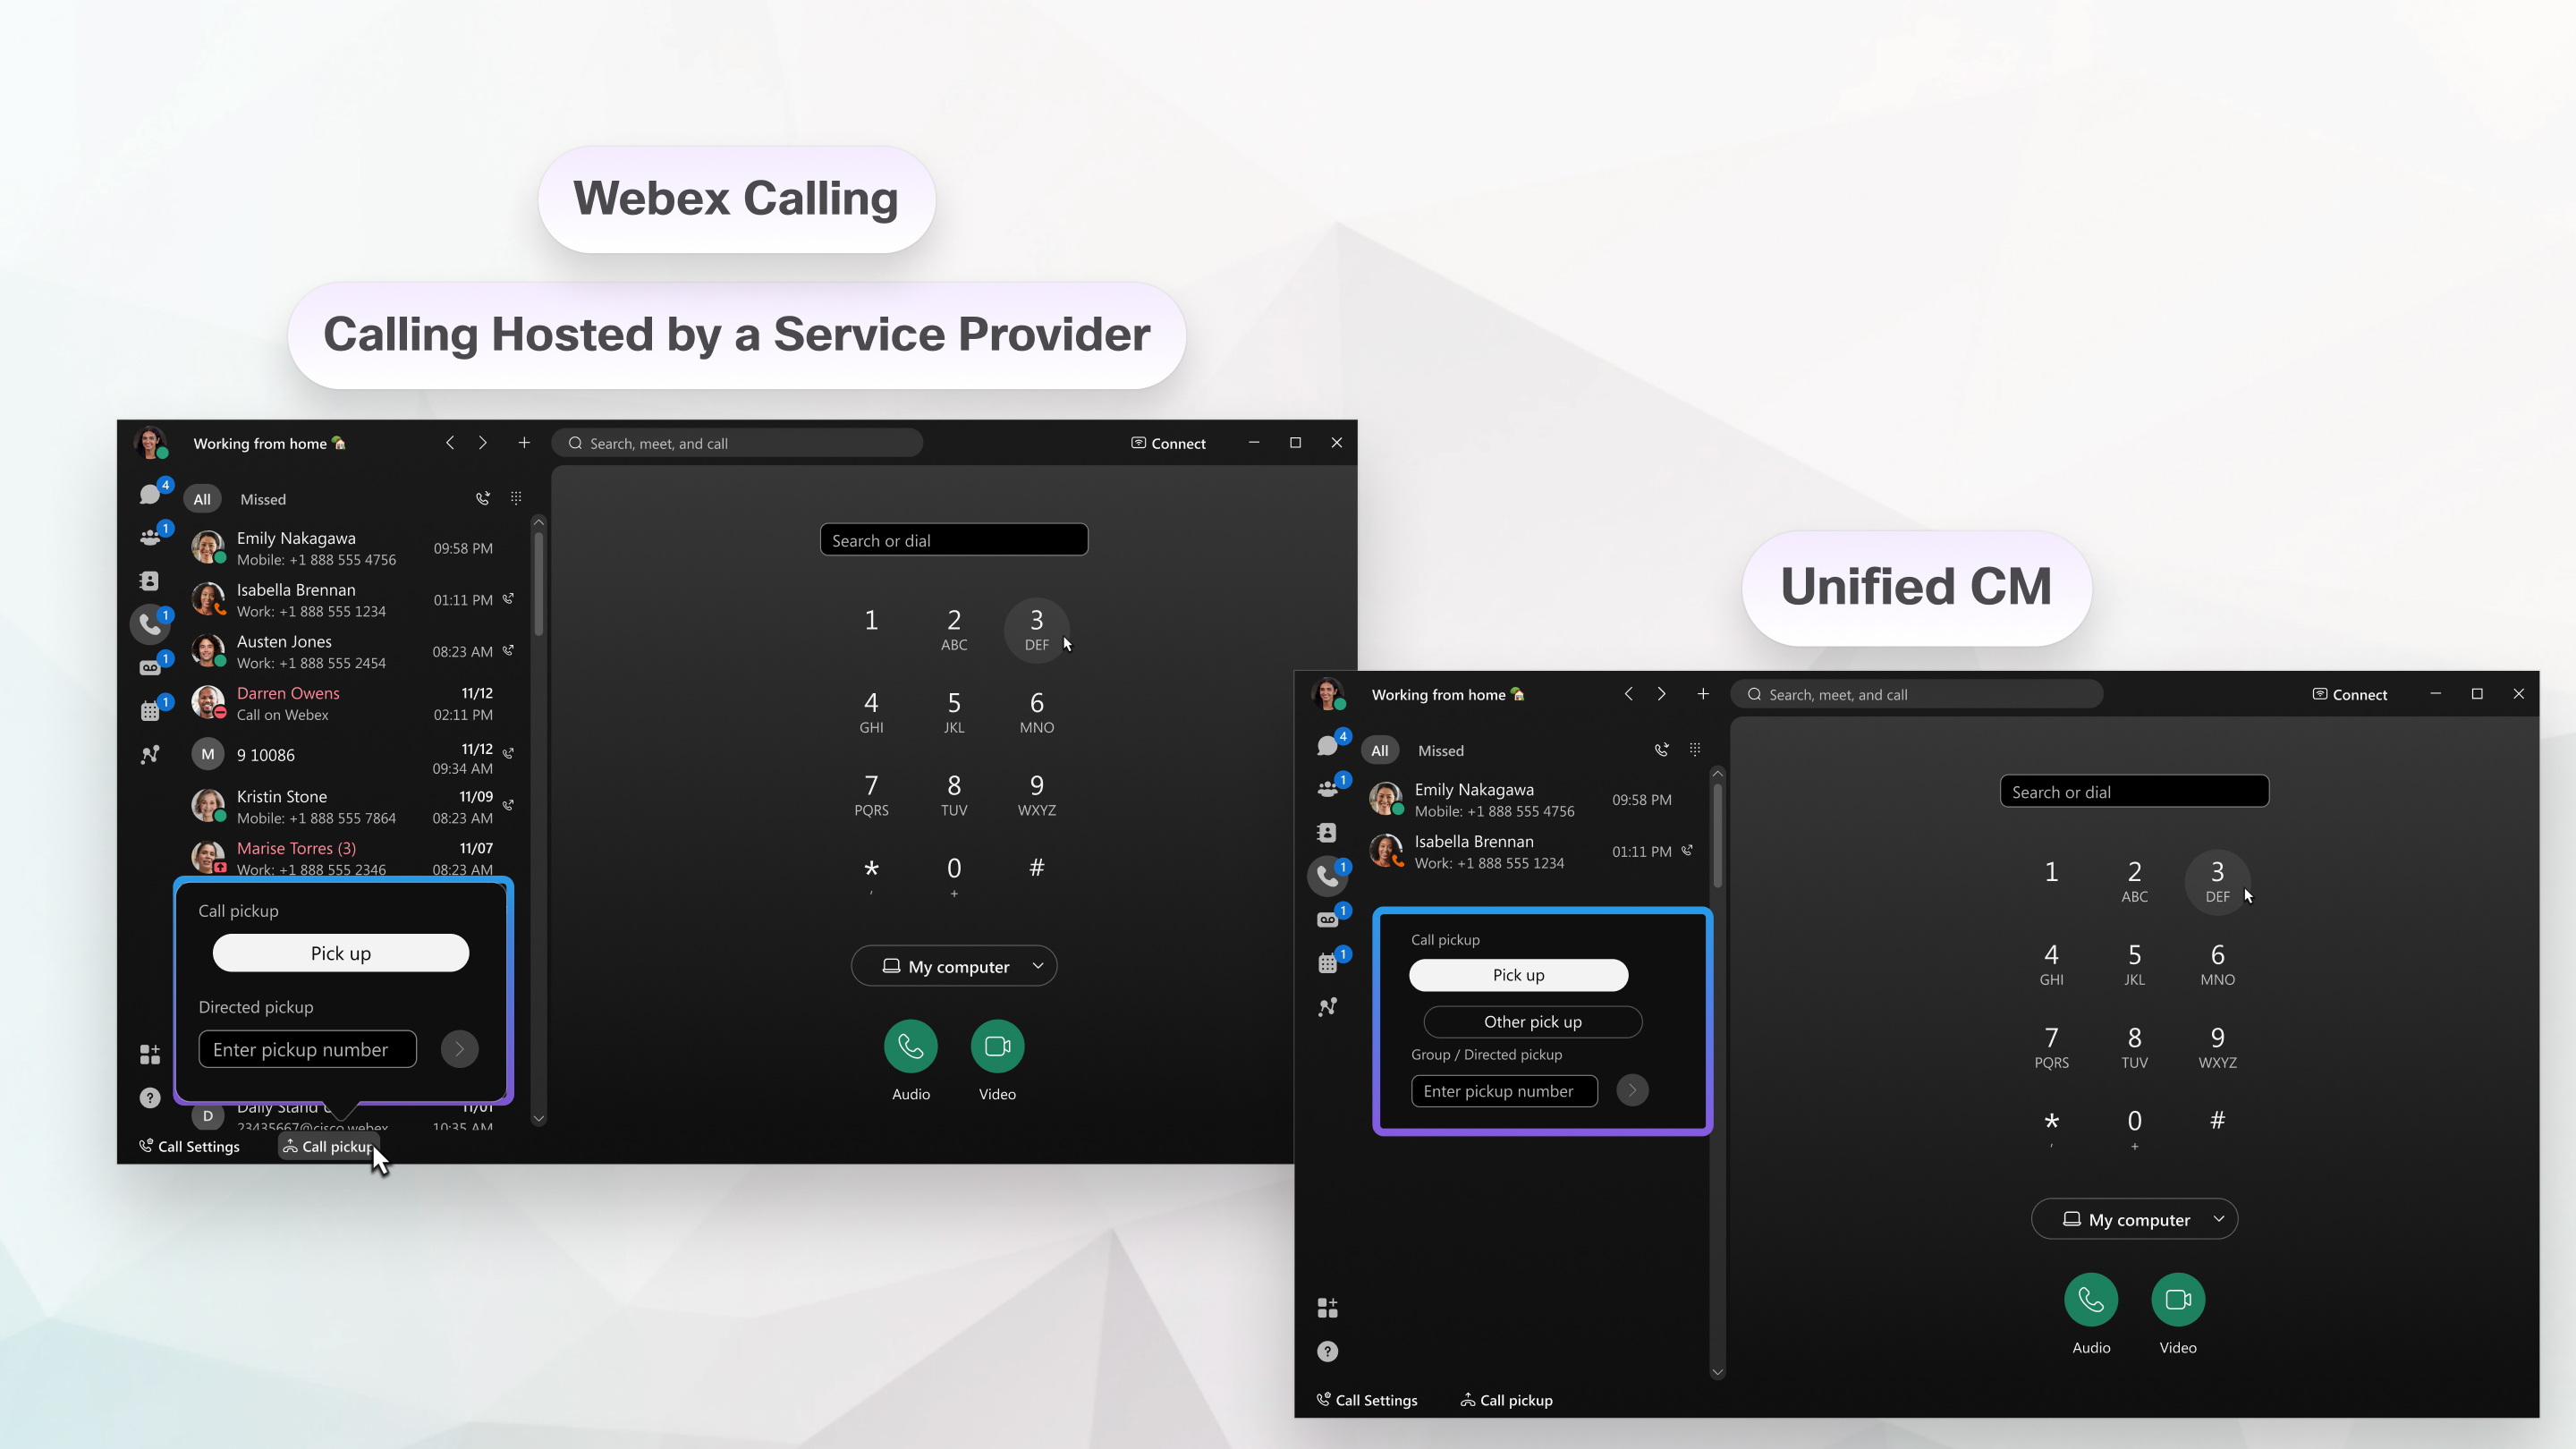Click the settings/help question mark icon

[150, 1098]
